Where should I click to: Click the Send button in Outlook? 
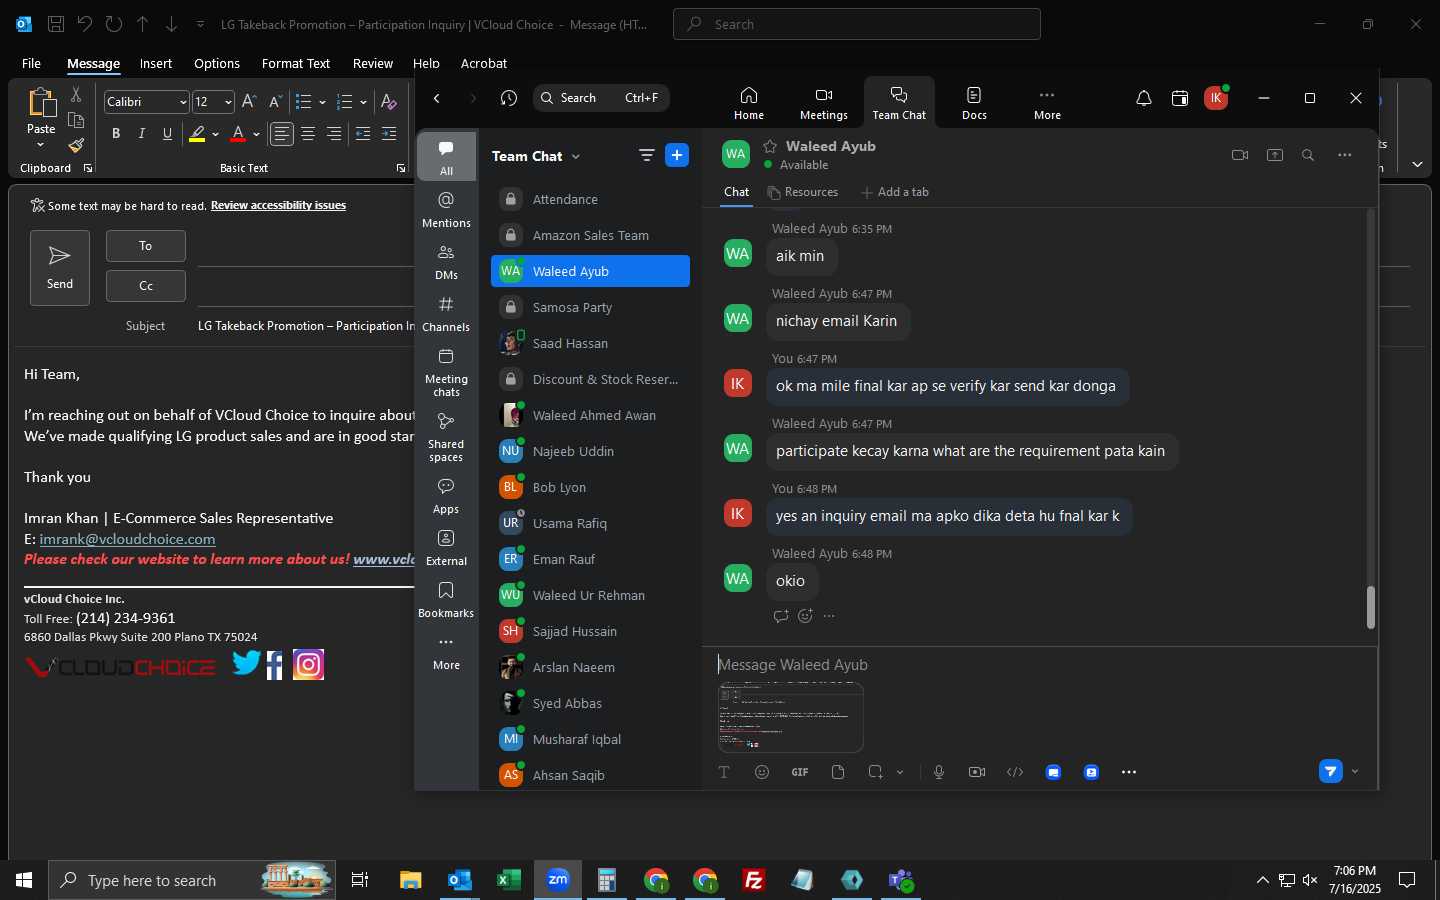60,268
